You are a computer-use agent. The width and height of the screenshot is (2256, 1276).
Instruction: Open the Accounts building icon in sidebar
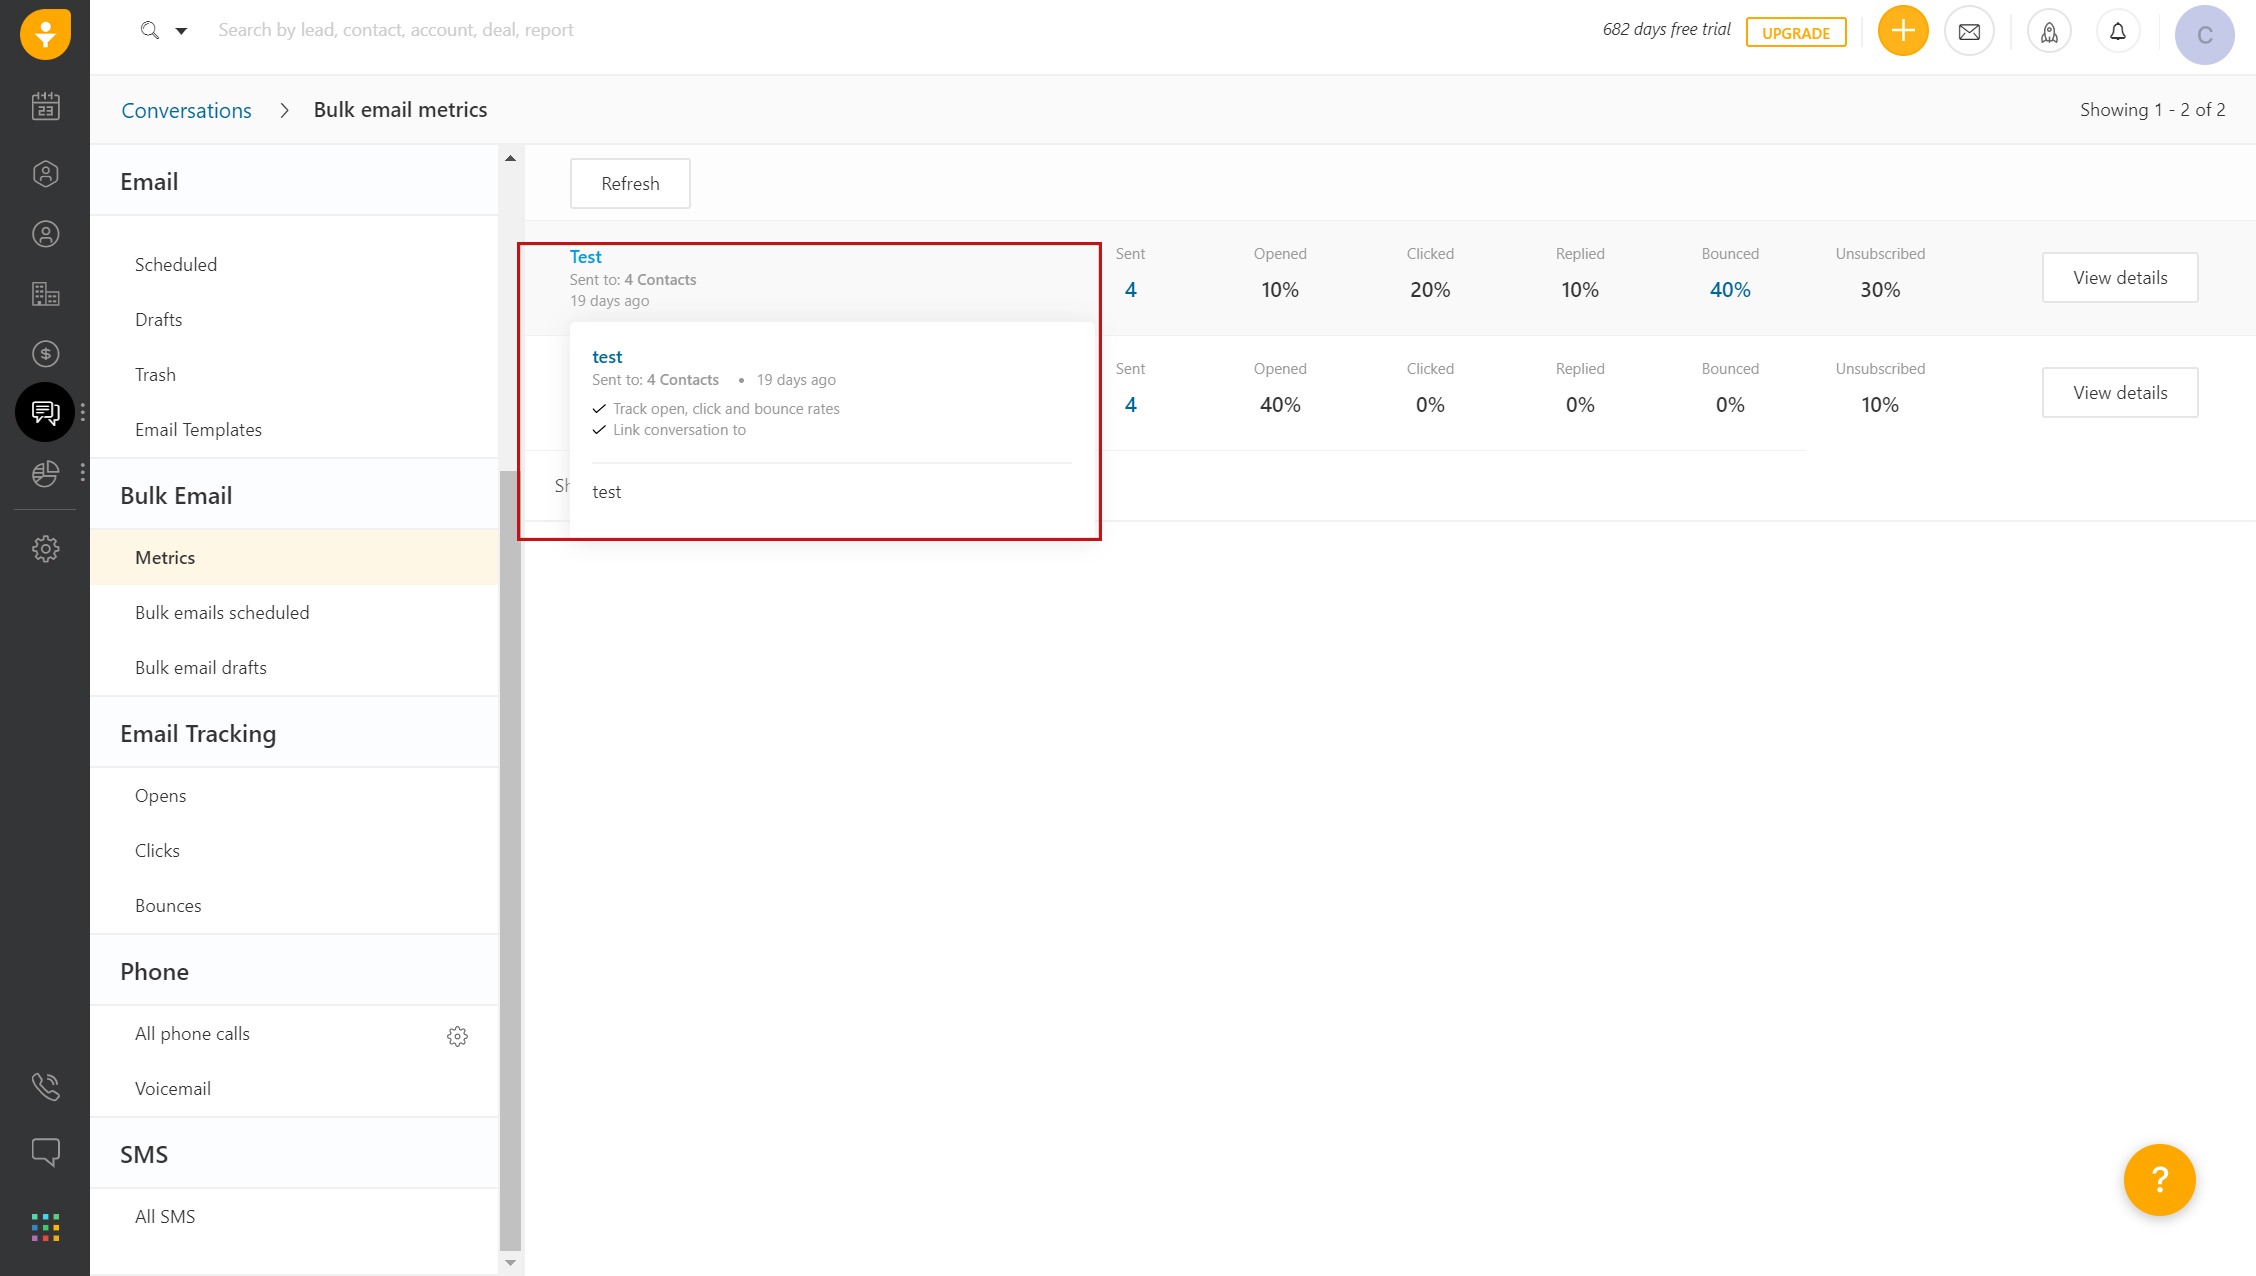click(x=45, y=294)
